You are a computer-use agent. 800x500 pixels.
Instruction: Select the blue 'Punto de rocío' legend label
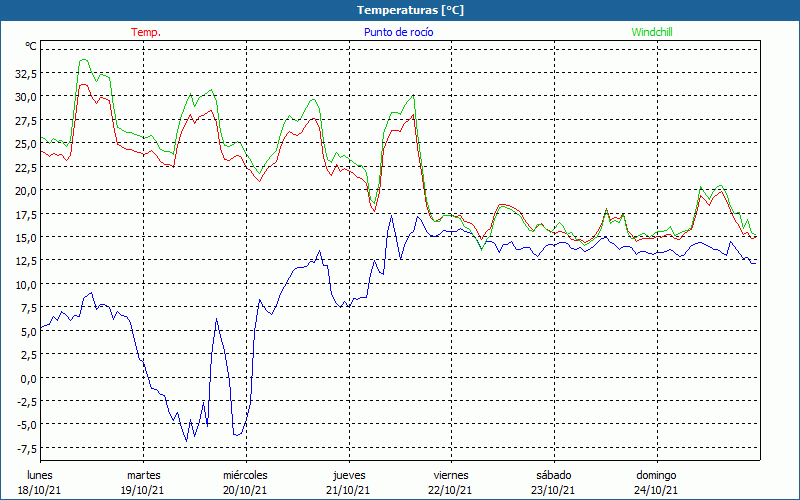[x=399, y=32]
